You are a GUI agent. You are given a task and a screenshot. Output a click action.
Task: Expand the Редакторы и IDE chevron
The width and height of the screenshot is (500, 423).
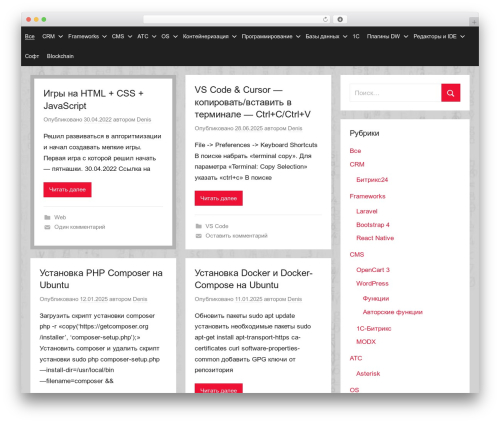point(462,36)
